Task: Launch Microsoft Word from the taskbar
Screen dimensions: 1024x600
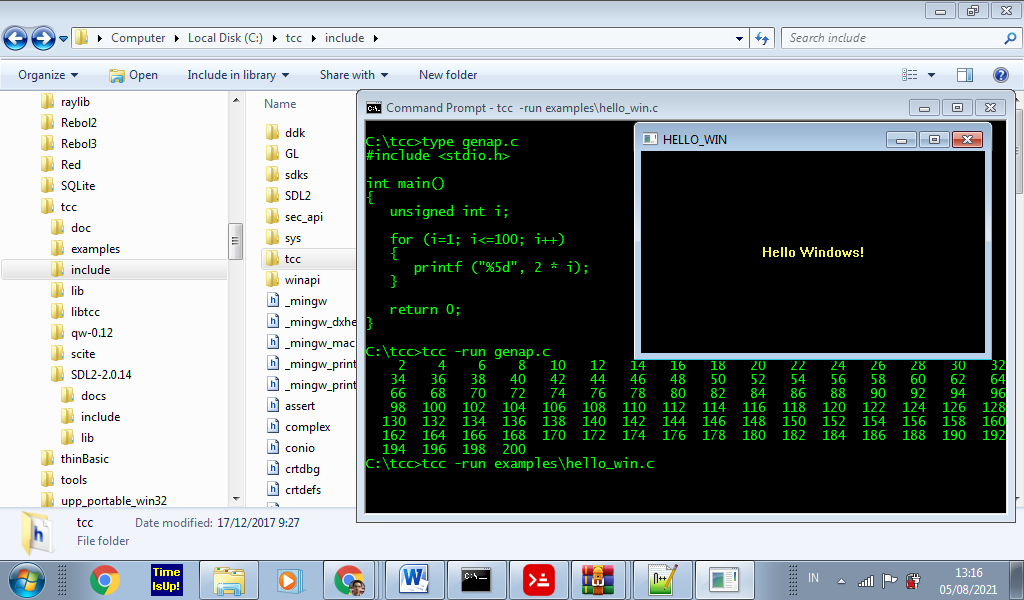Action: pyautogui.click(x=412, y=579)
